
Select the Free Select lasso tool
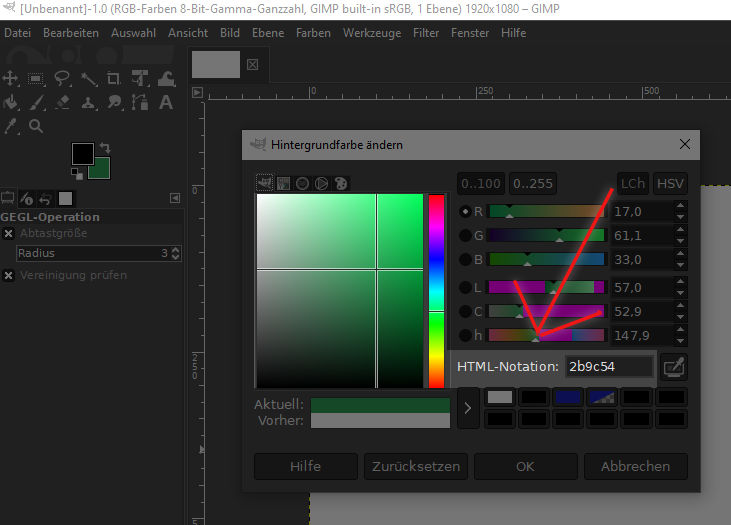tap(62, 78)
